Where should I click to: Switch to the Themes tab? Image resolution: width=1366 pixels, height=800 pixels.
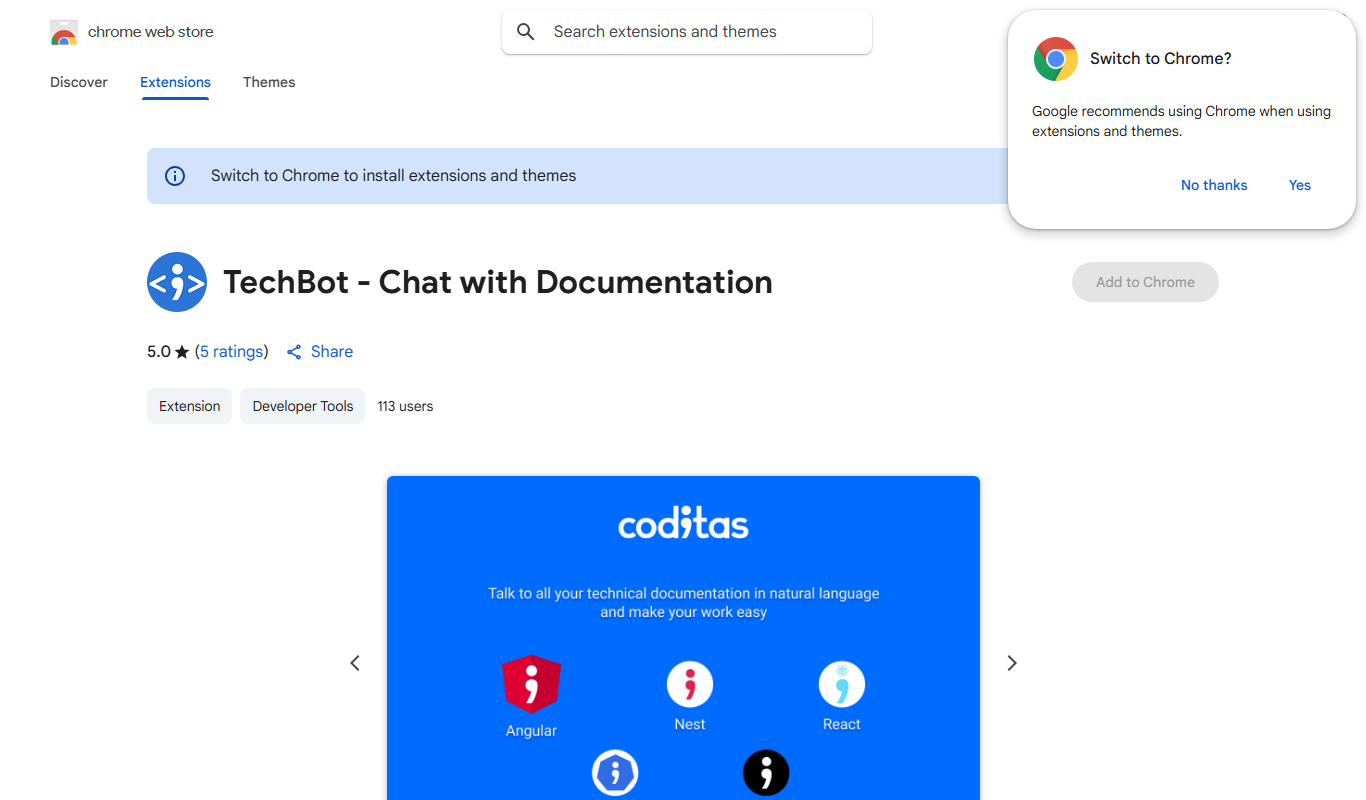tap(269, 82)
